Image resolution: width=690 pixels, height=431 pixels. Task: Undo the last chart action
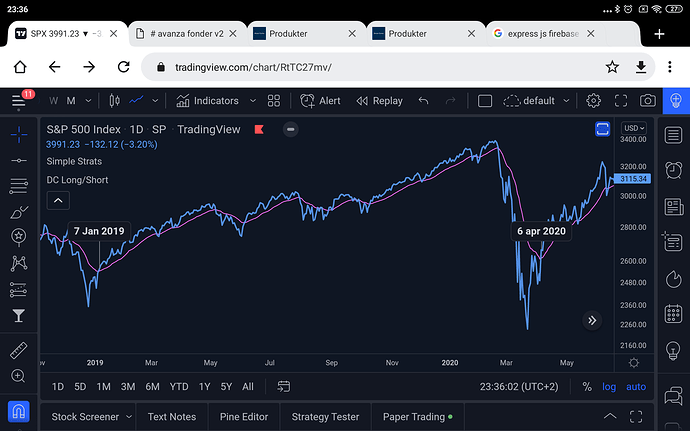[x=423, y=101]
